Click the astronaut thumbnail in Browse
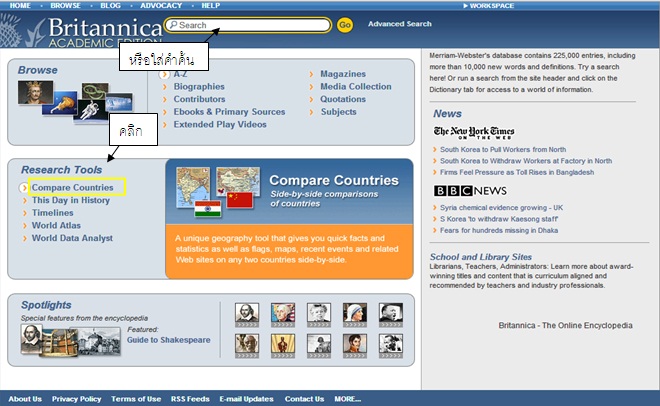660x406 pixels. pyautogui.click(x=90, y=111)
